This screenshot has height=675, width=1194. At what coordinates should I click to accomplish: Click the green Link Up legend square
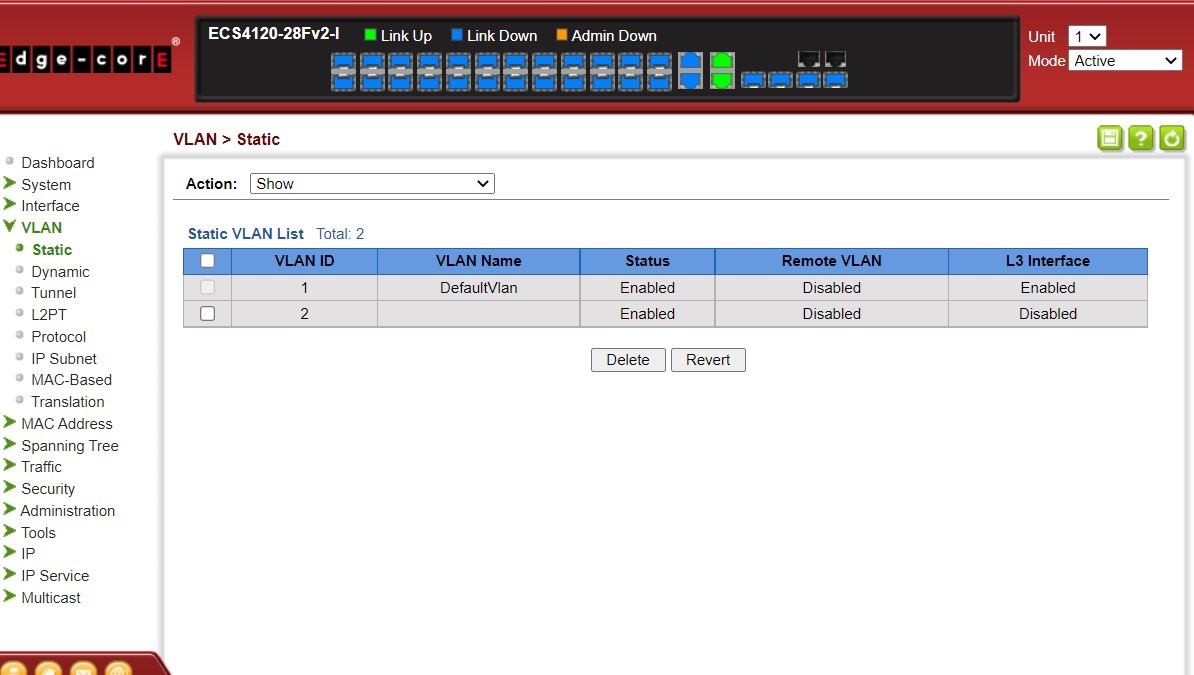click(371, 35)
